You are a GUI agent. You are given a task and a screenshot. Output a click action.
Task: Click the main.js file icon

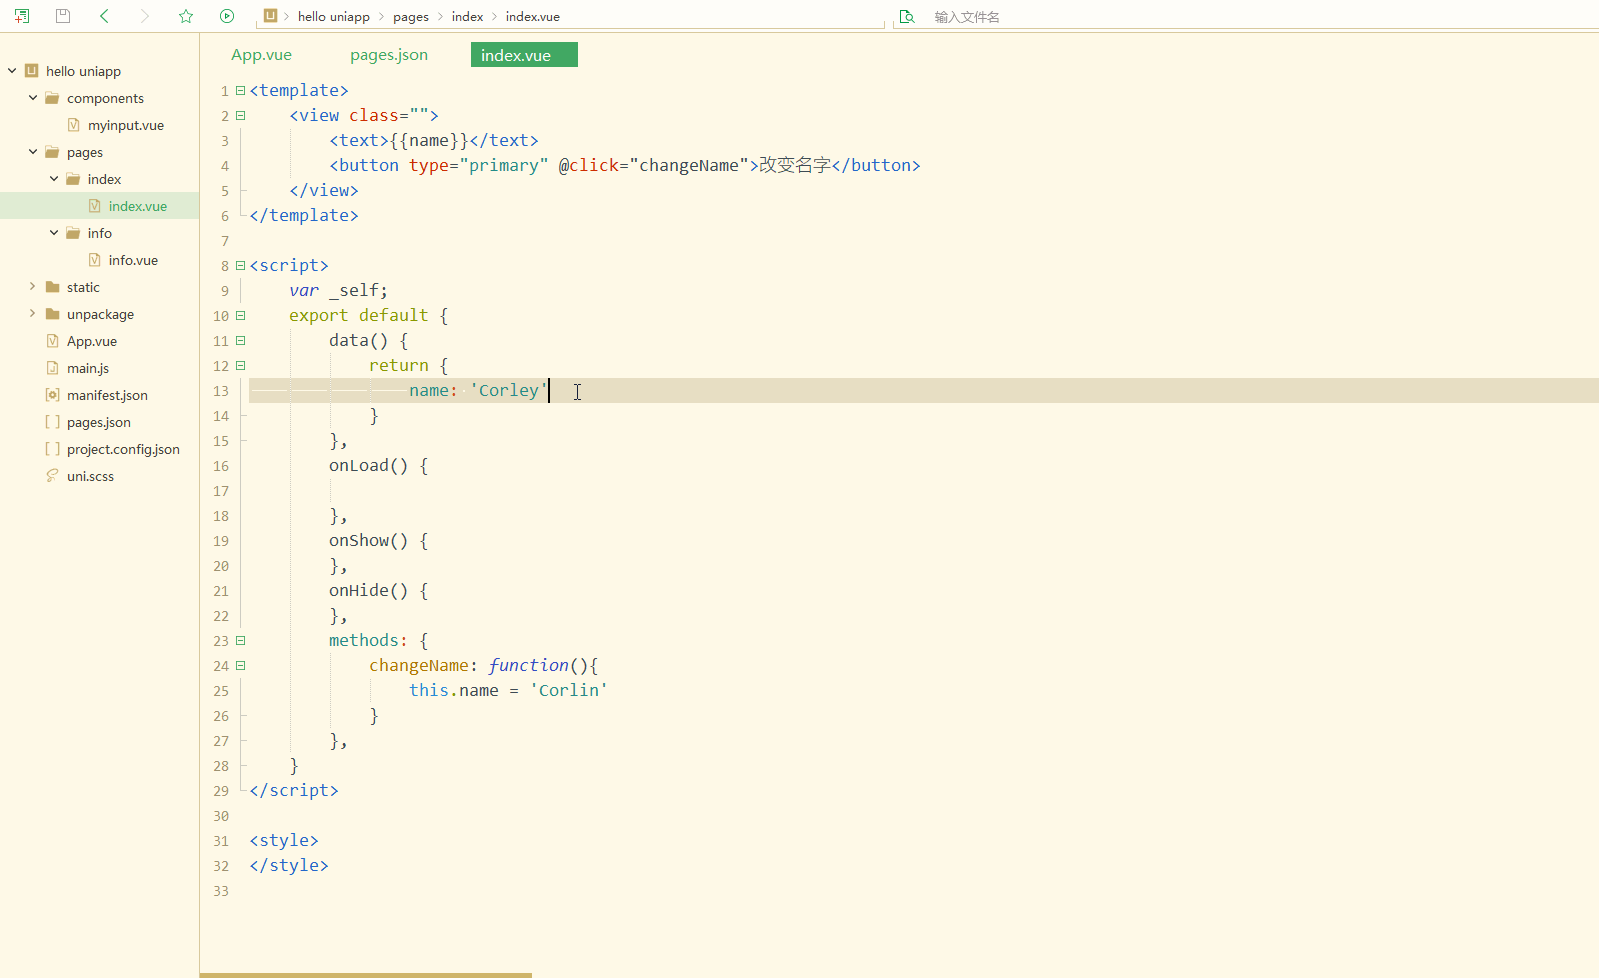pyautogui.click(x=53, y=368)
